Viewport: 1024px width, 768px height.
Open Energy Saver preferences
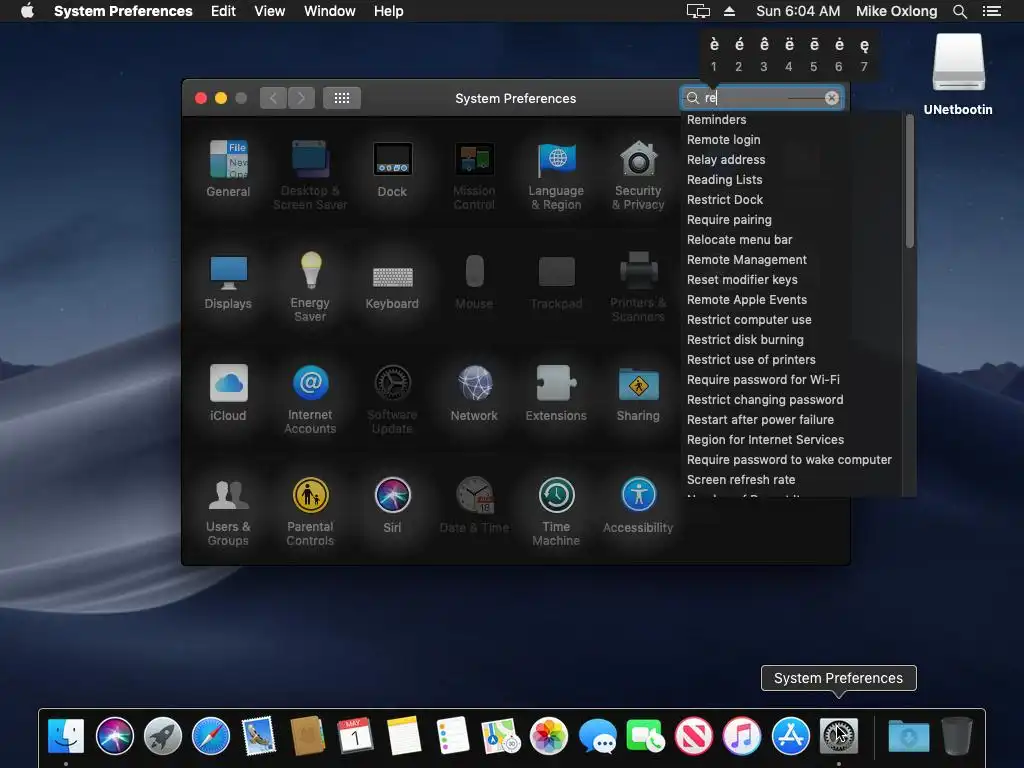310,286
